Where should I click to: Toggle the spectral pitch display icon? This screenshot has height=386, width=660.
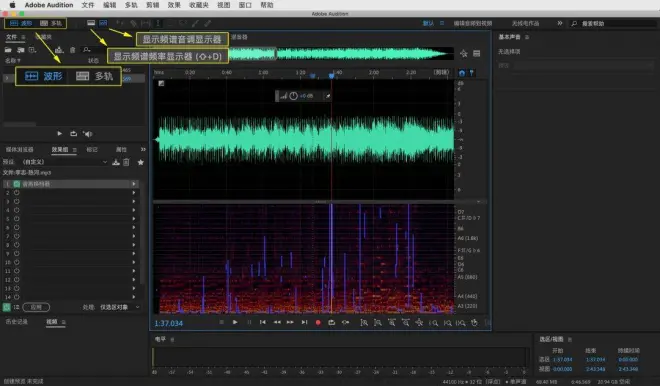(x=103, y=23)
